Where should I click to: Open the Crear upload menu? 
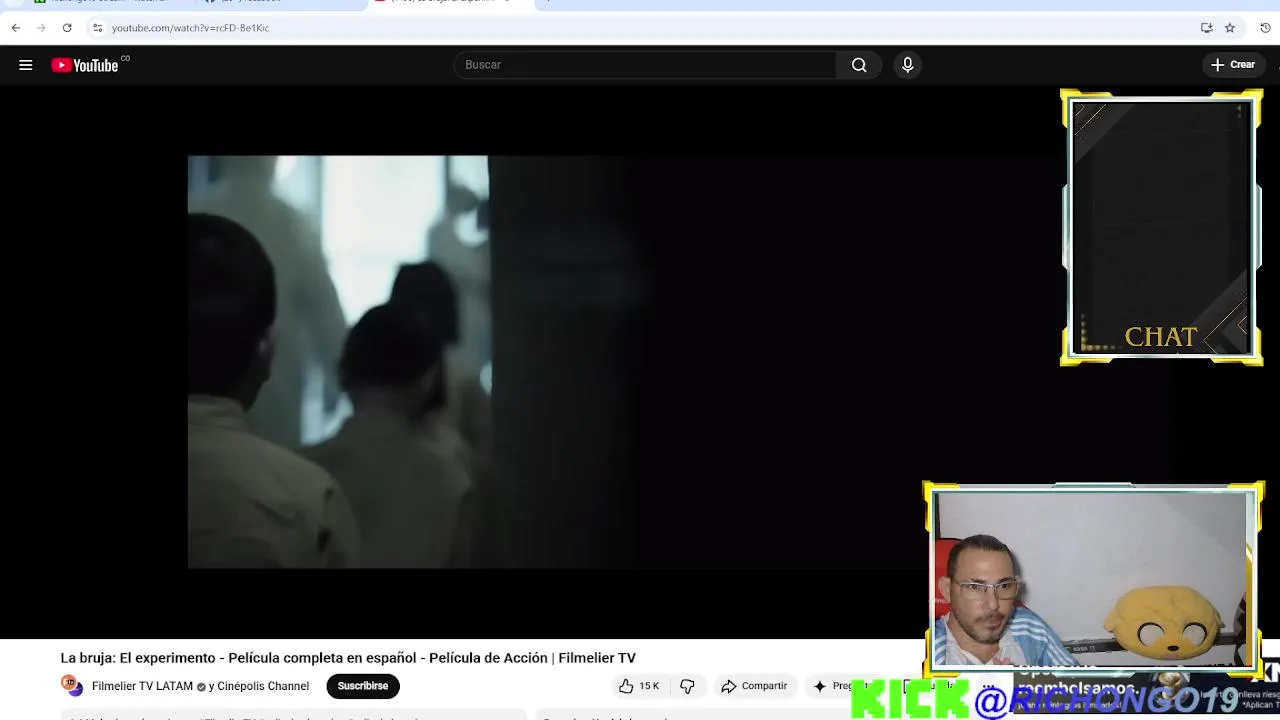point(1232,65)
